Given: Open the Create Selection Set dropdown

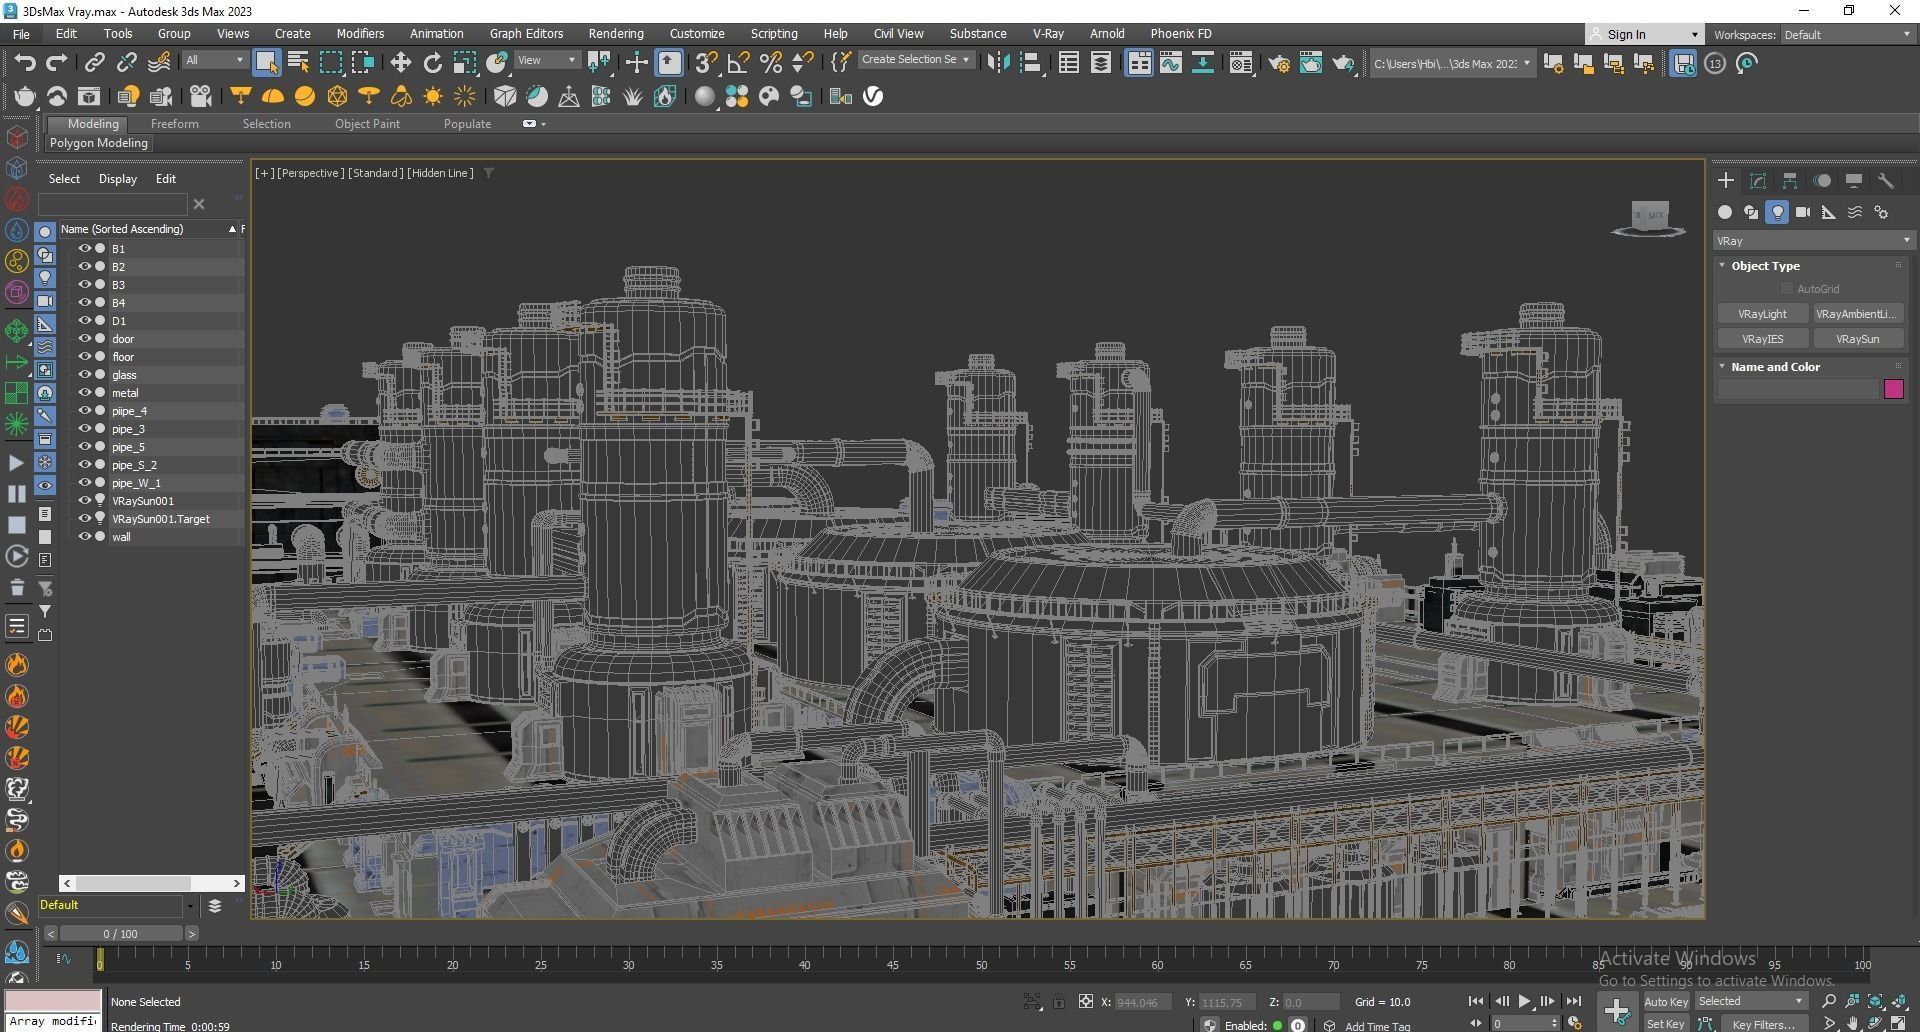Looking at the screenshot, I should (915, 60).
